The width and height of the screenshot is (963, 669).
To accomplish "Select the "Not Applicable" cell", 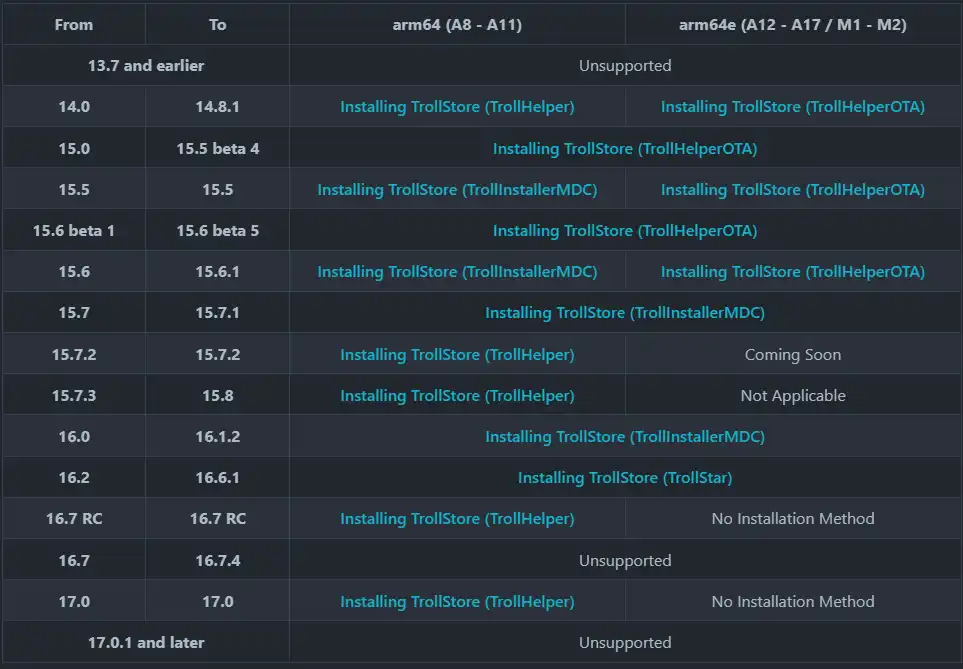I will (792, 396).
